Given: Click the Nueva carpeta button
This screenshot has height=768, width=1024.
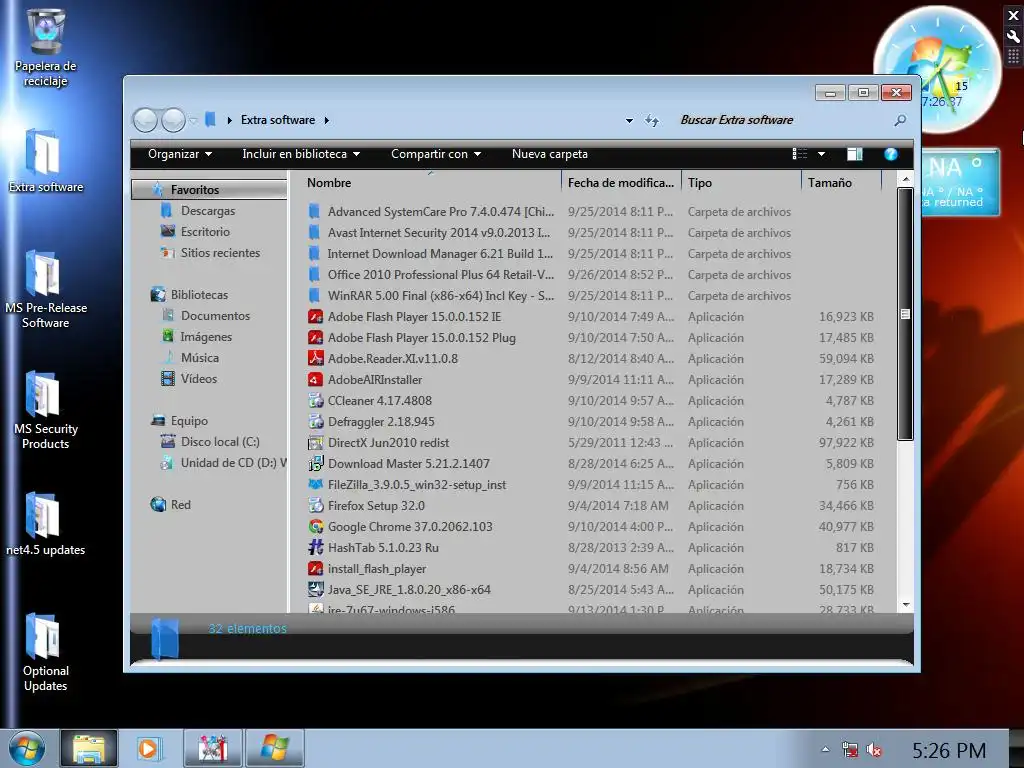Looking at the screenshot, I should tap(550, 154).
